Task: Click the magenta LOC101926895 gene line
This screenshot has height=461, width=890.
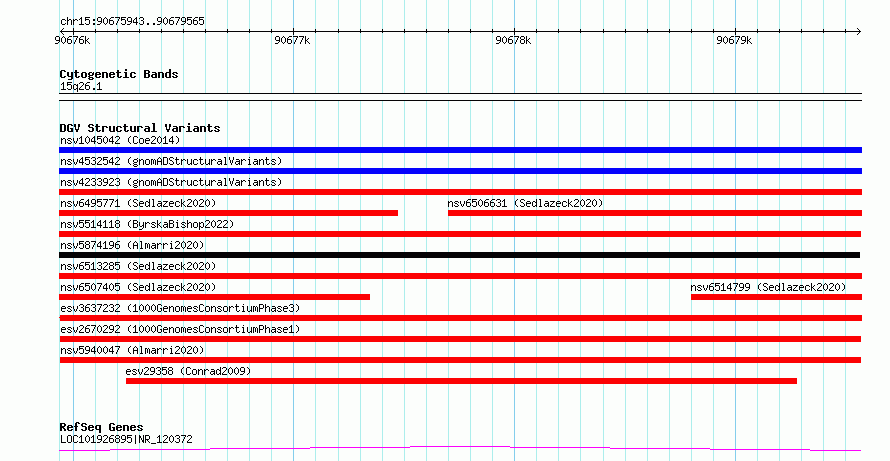Action: pos(460,449)
